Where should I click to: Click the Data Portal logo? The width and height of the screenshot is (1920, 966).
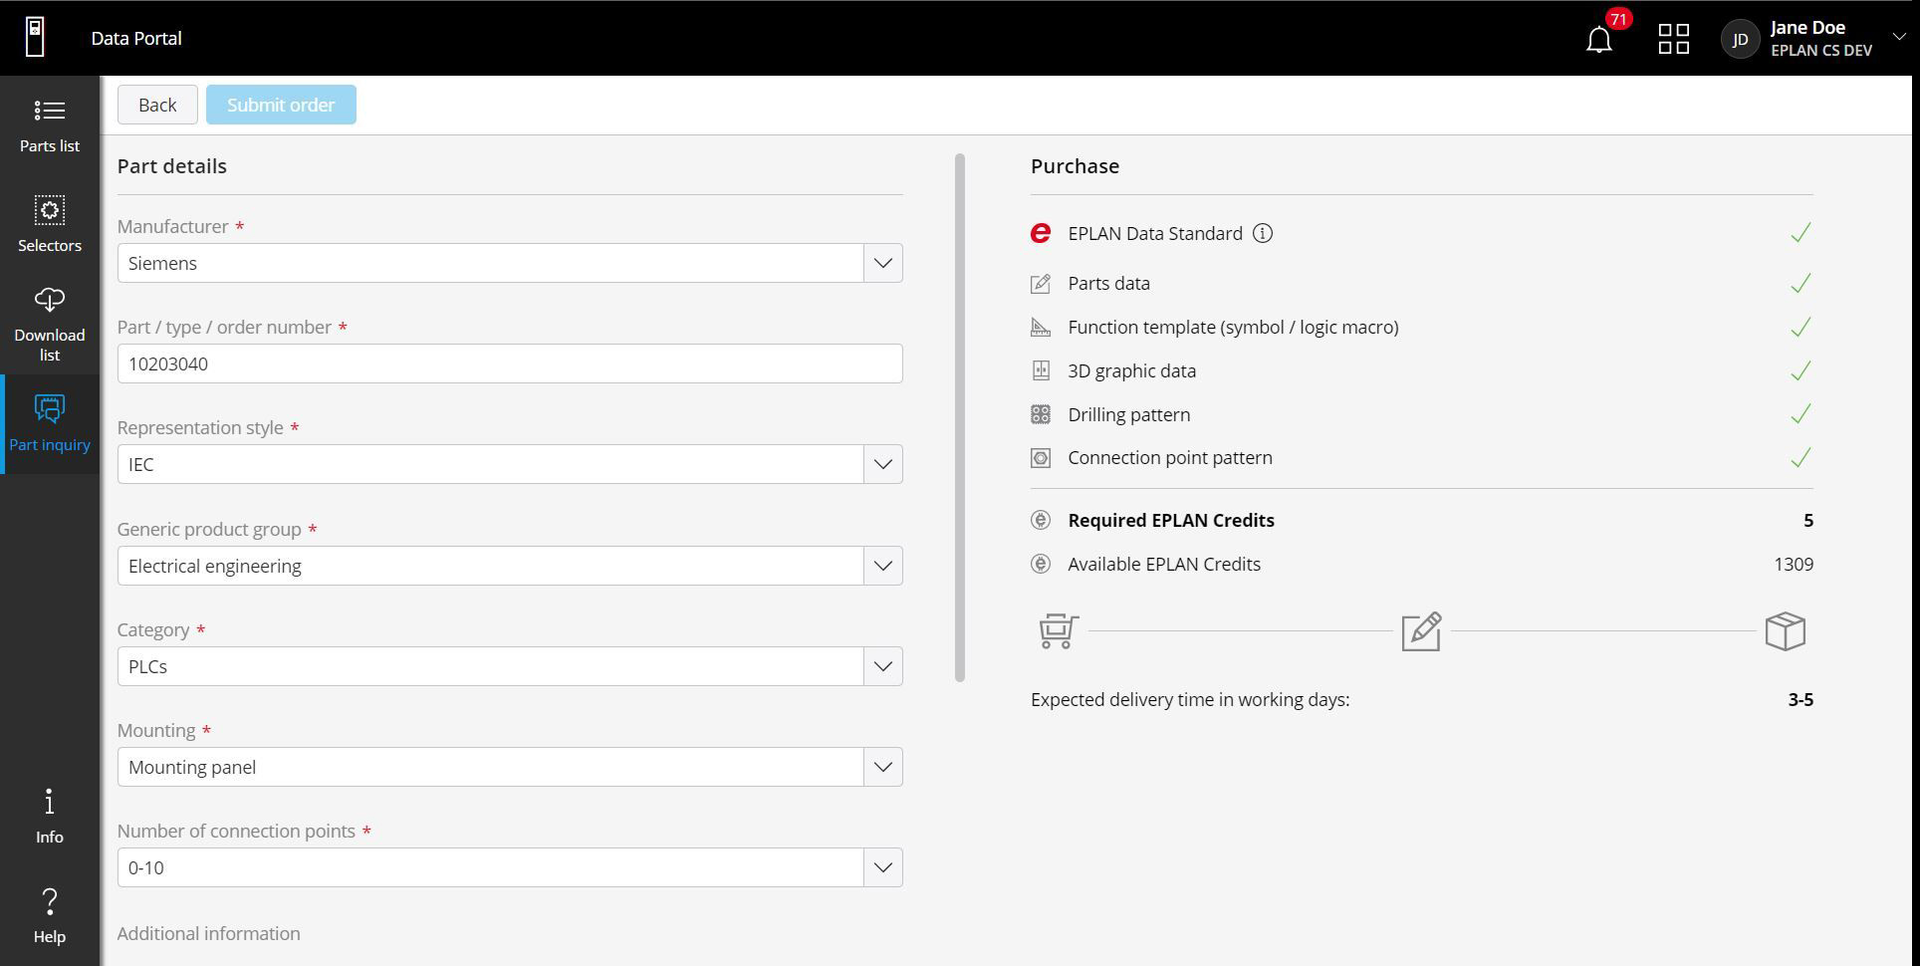click(x=35, y=37)
